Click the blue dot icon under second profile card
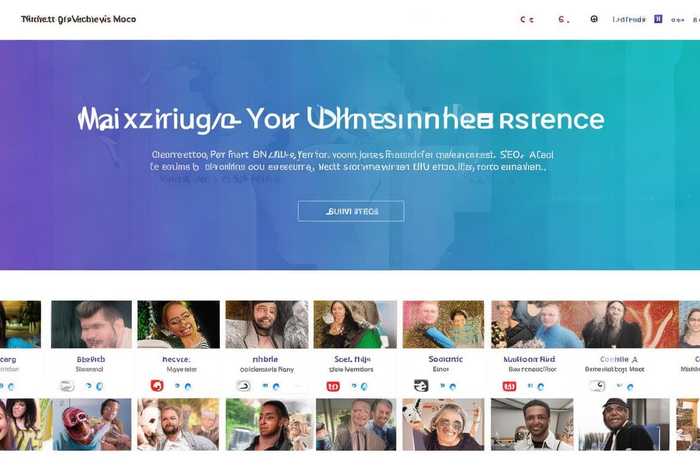The width and height of the screenshot is (700, 470). coord(99,386)
